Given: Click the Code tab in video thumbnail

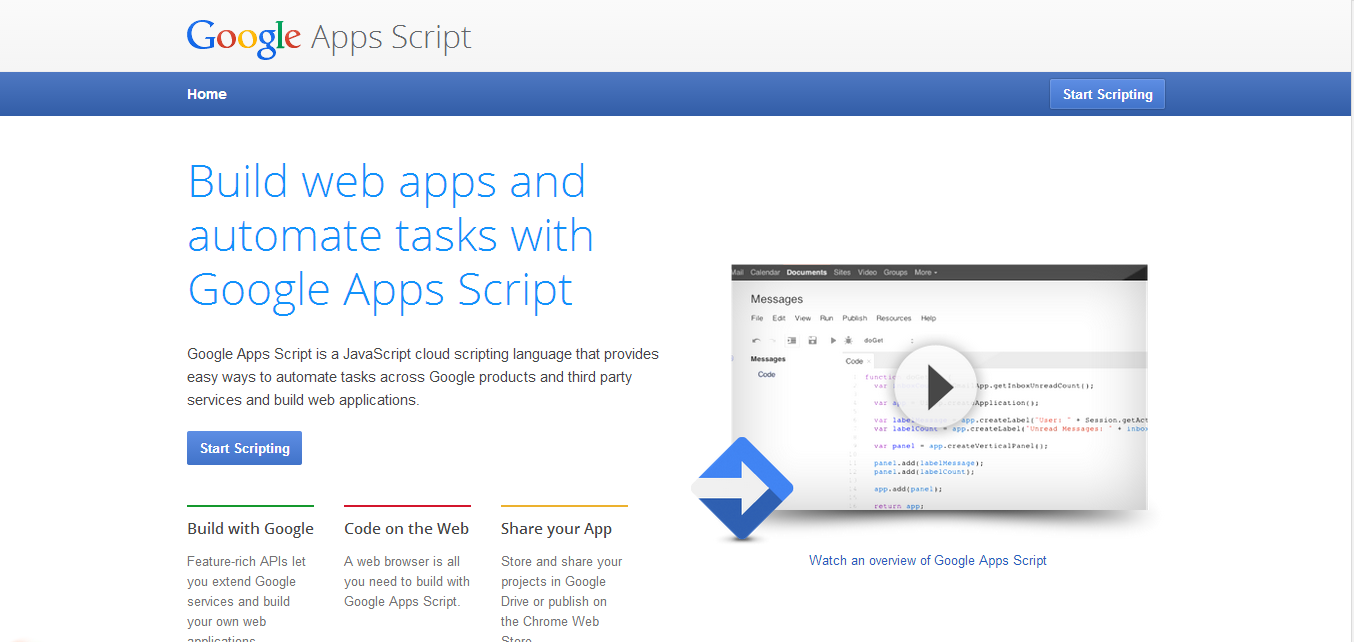Looking at the screenshot, I should coord(855,361).
